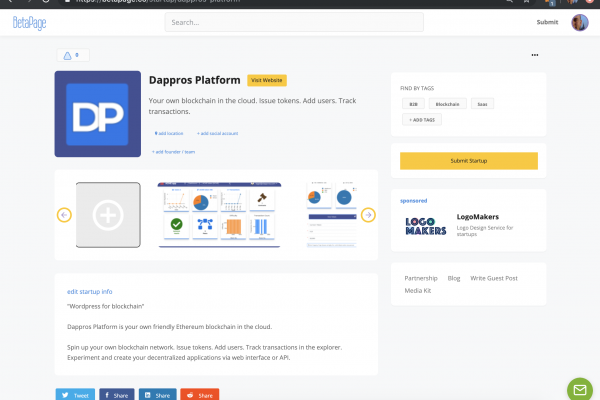Click the edit startup info link
600x400 pixels.
[x=90, y=292]
